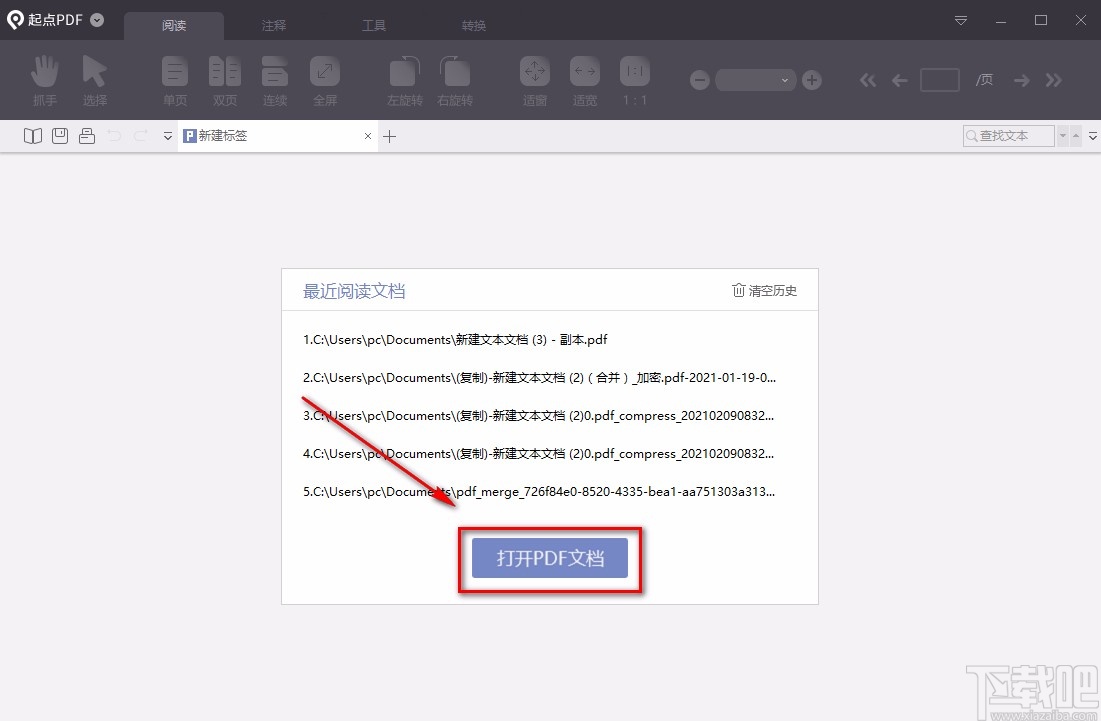
Task: Select the hand (抓手) tool
Action: point(44,79)
